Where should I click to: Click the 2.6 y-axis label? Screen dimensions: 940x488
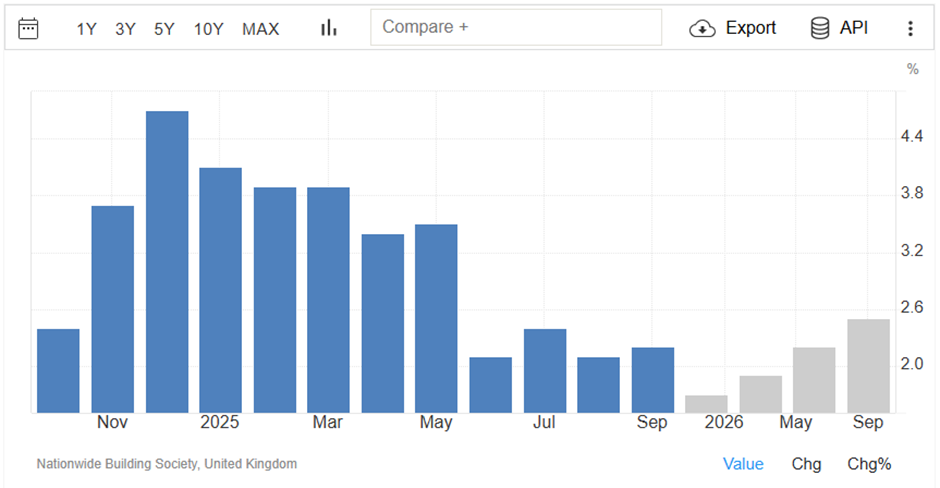(912, 307)
